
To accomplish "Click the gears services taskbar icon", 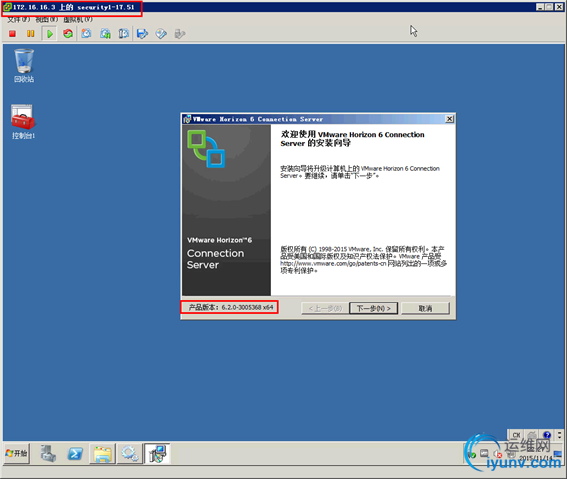I will click(130, 453).
